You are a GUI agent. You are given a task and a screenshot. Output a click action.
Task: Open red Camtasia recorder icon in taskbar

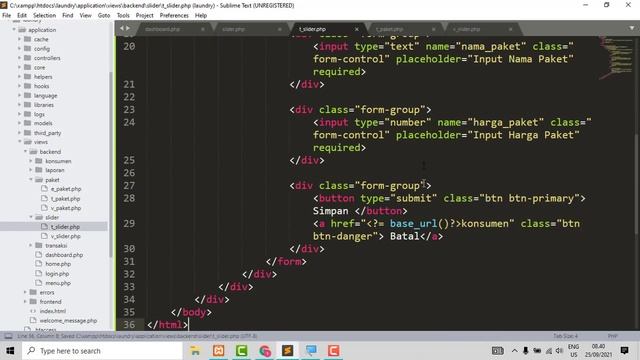334,351
